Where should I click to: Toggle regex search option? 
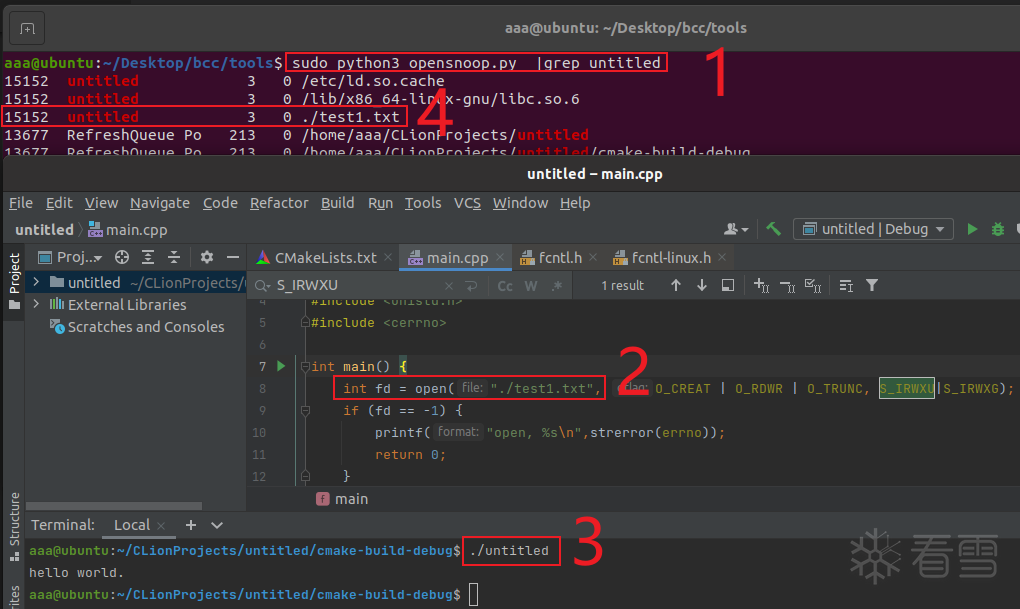pyautogui.click(x=557, y=286)
